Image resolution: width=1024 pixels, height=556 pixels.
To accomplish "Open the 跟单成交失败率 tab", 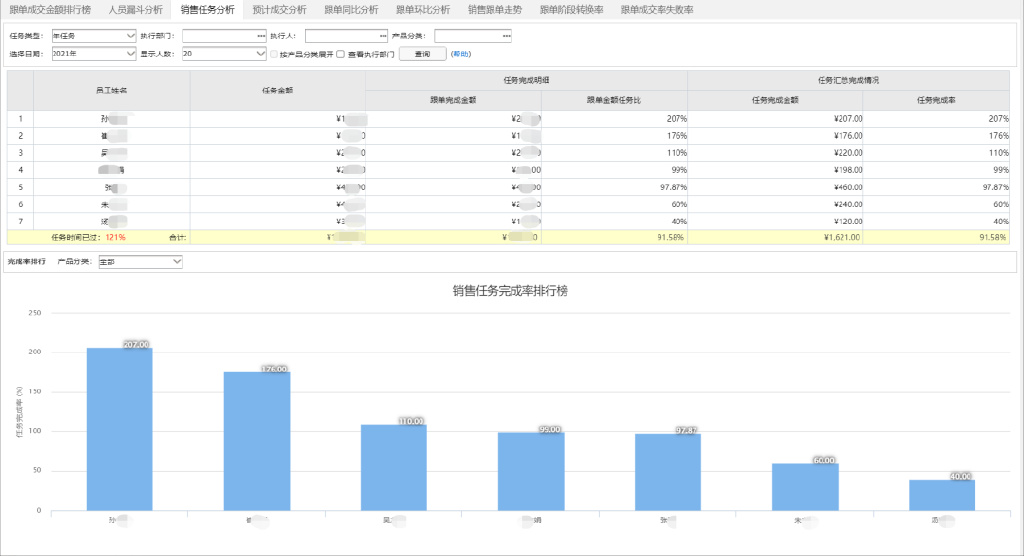I will (657, 9).
